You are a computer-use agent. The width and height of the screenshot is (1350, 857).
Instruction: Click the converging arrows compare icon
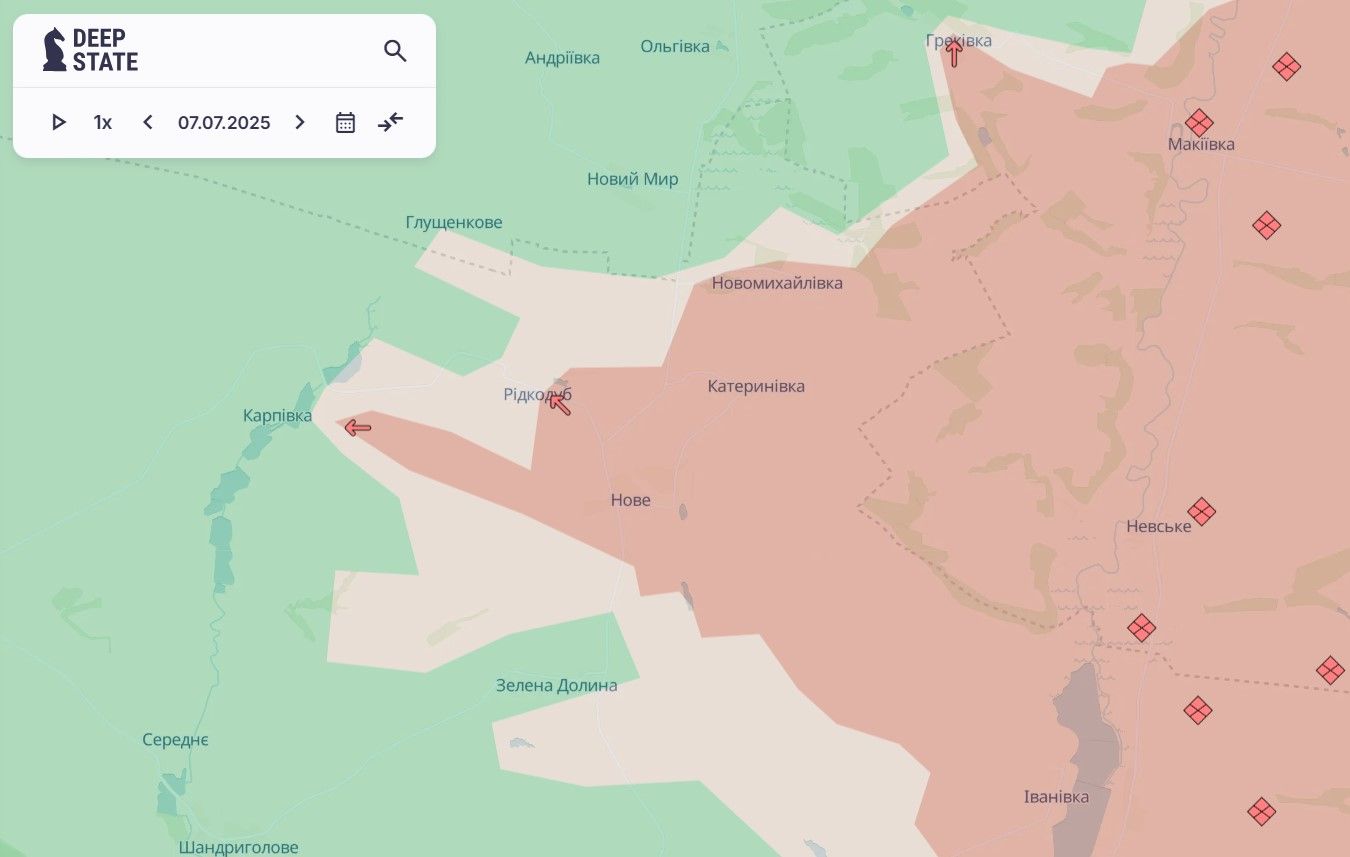[x=390, y=123]
